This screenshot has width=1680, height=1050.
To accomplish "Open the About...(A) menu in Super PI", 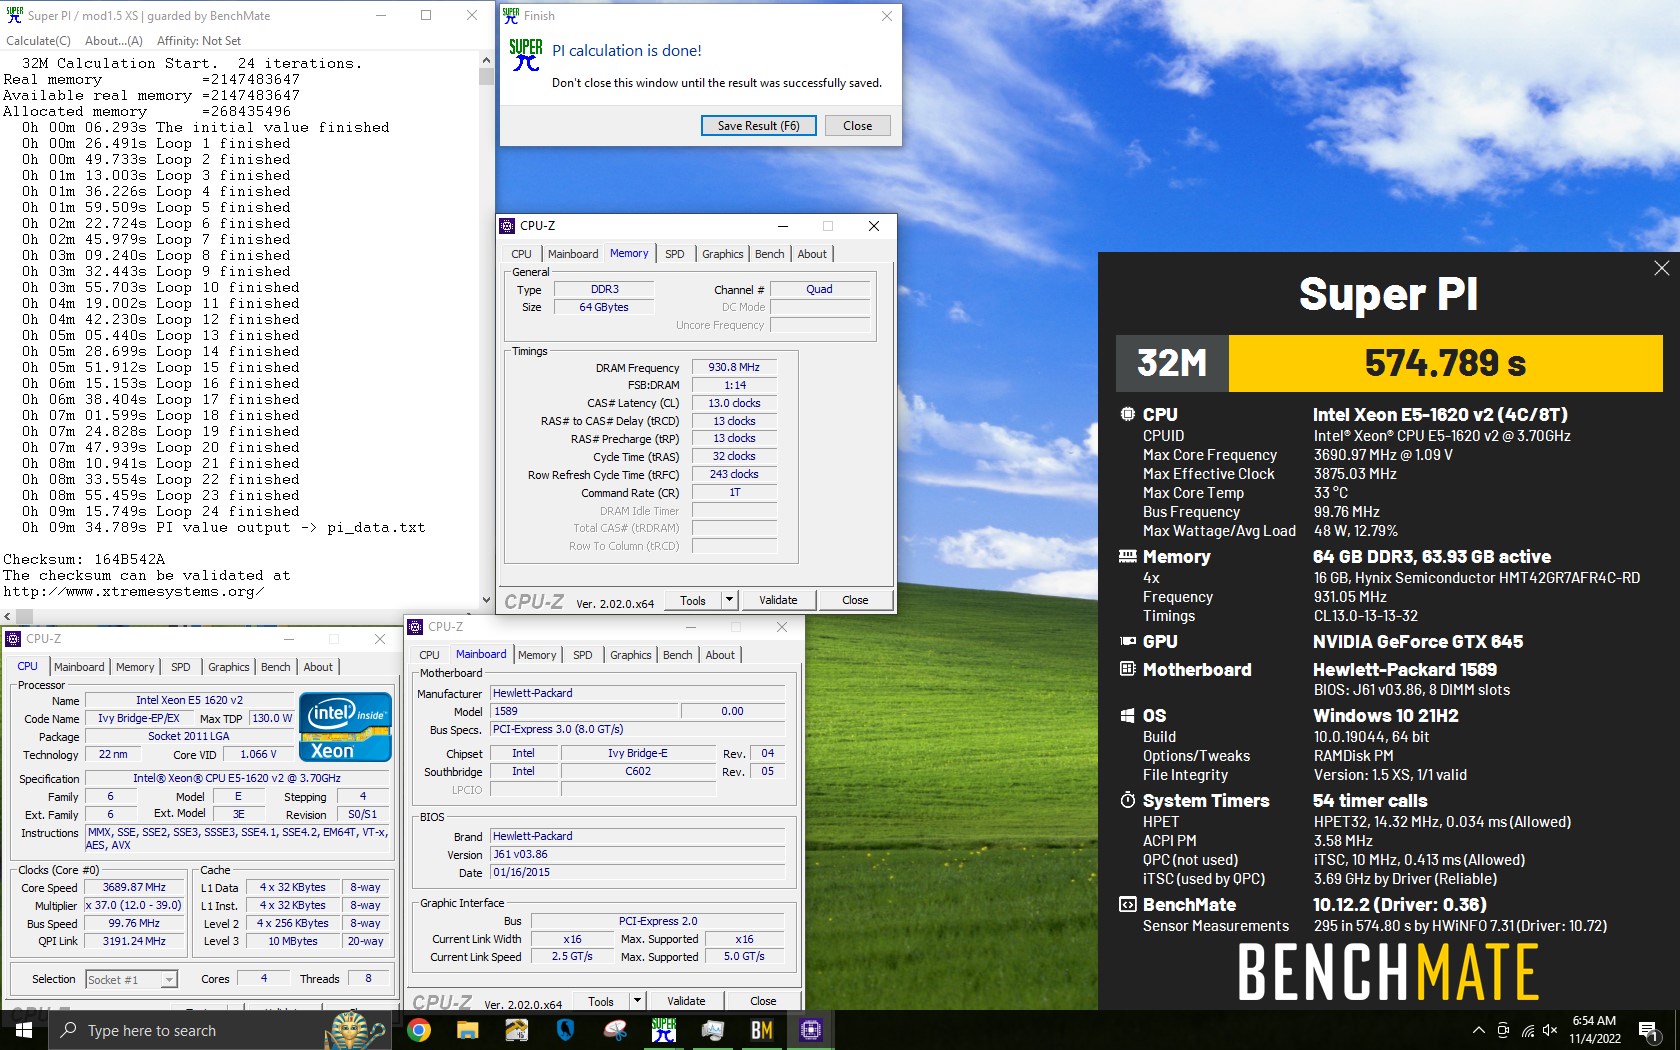I will point(114,41).
